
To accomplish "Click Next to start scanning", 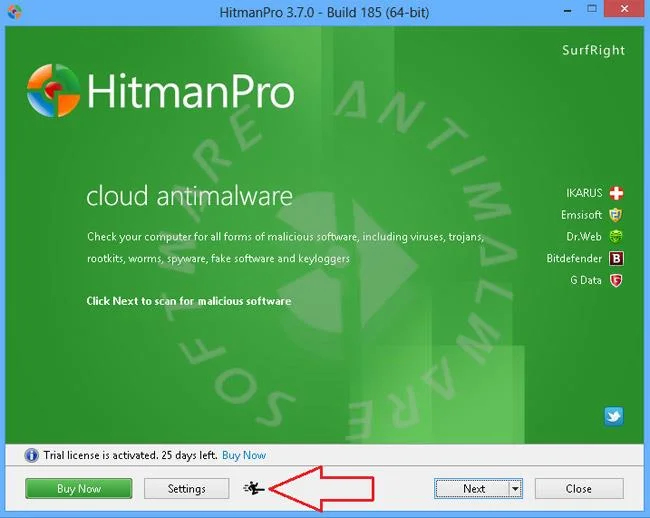I will 473,489.
